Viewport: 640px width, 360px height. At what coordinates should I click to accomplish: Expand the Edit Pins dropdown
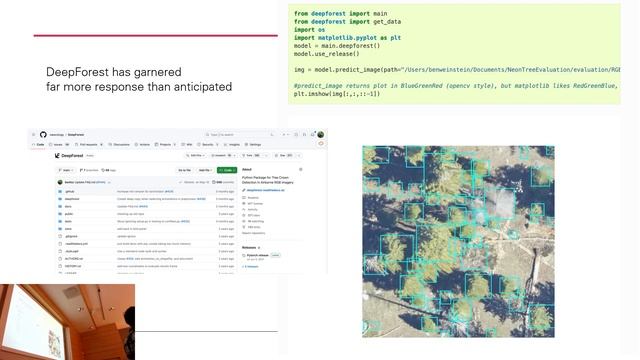click(x=196, y=156)
